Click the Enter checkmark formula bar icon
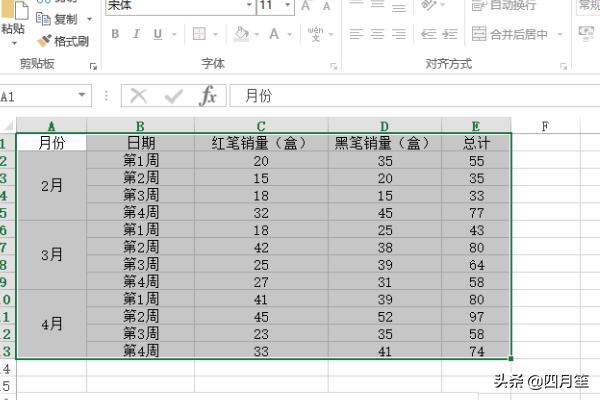 (x=174, y=96)
